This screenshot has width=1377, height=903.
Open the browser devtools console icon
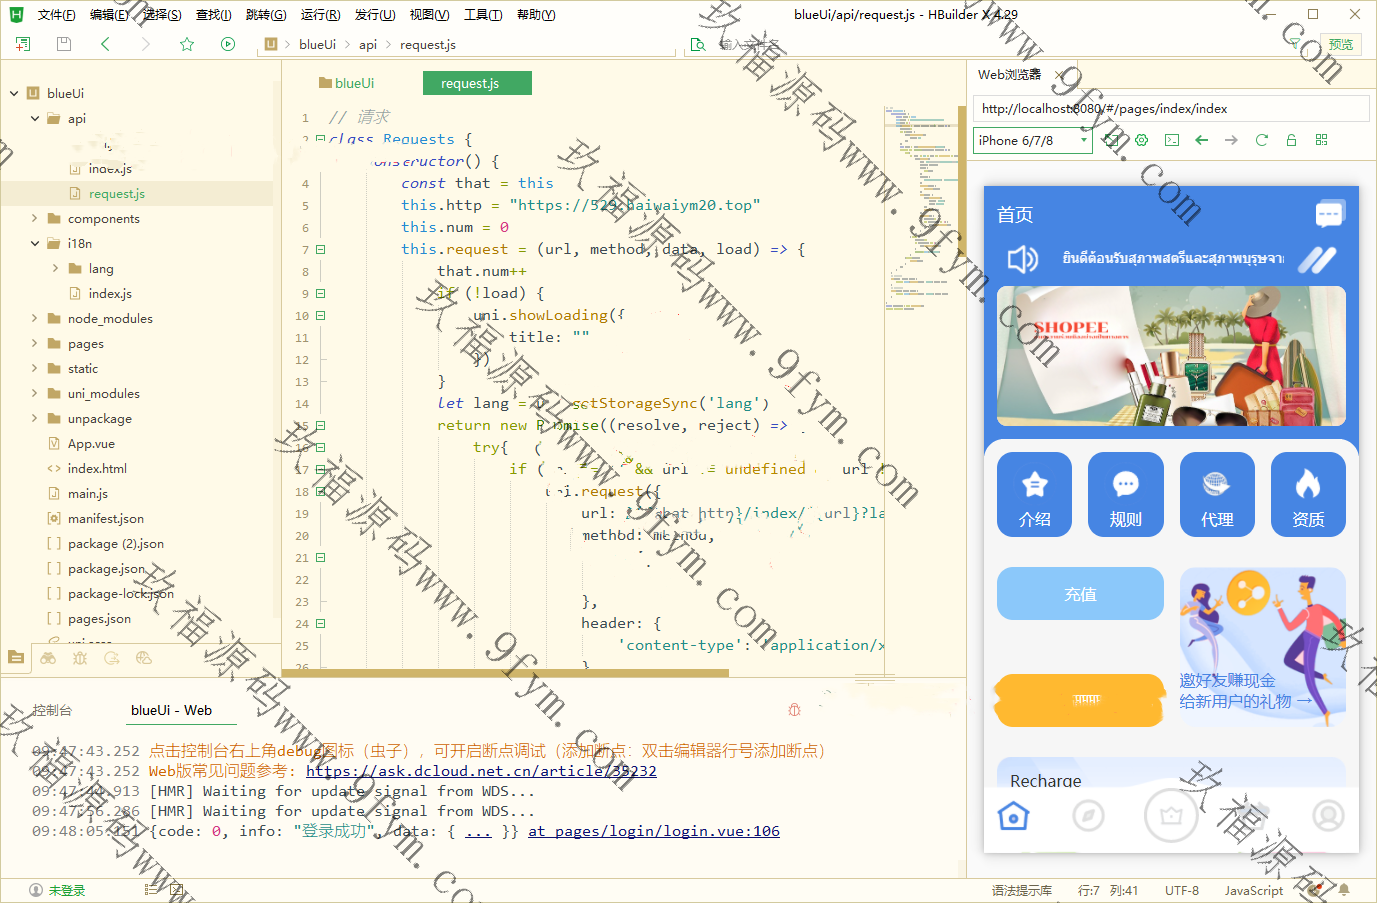tap(1172, 140)
